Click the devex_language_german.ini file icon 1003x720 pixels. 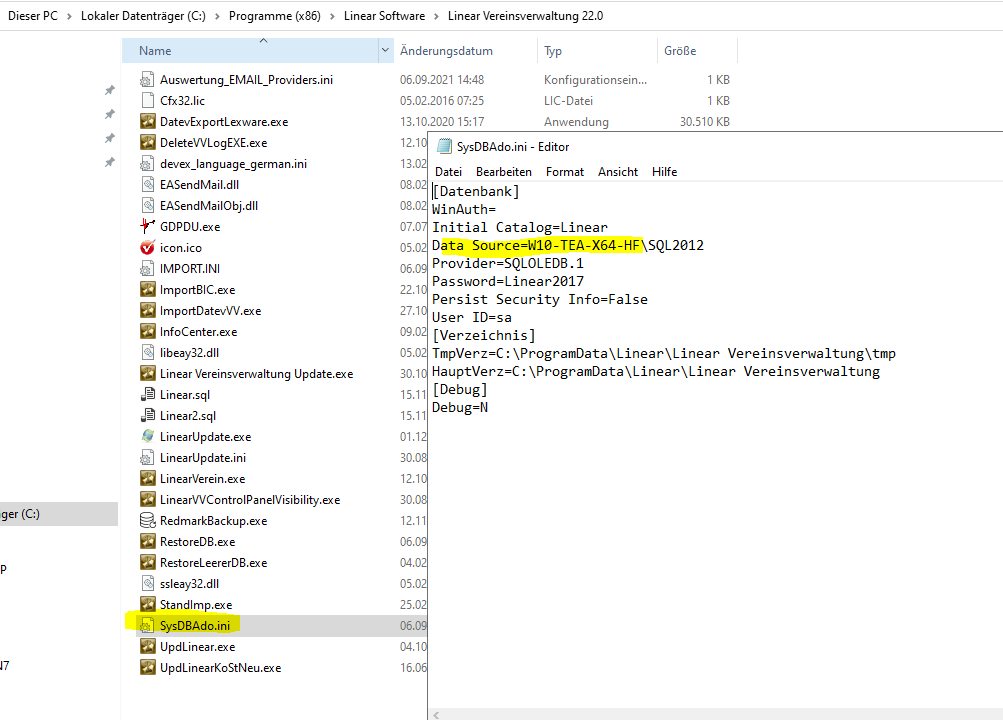tap(148, 164)
